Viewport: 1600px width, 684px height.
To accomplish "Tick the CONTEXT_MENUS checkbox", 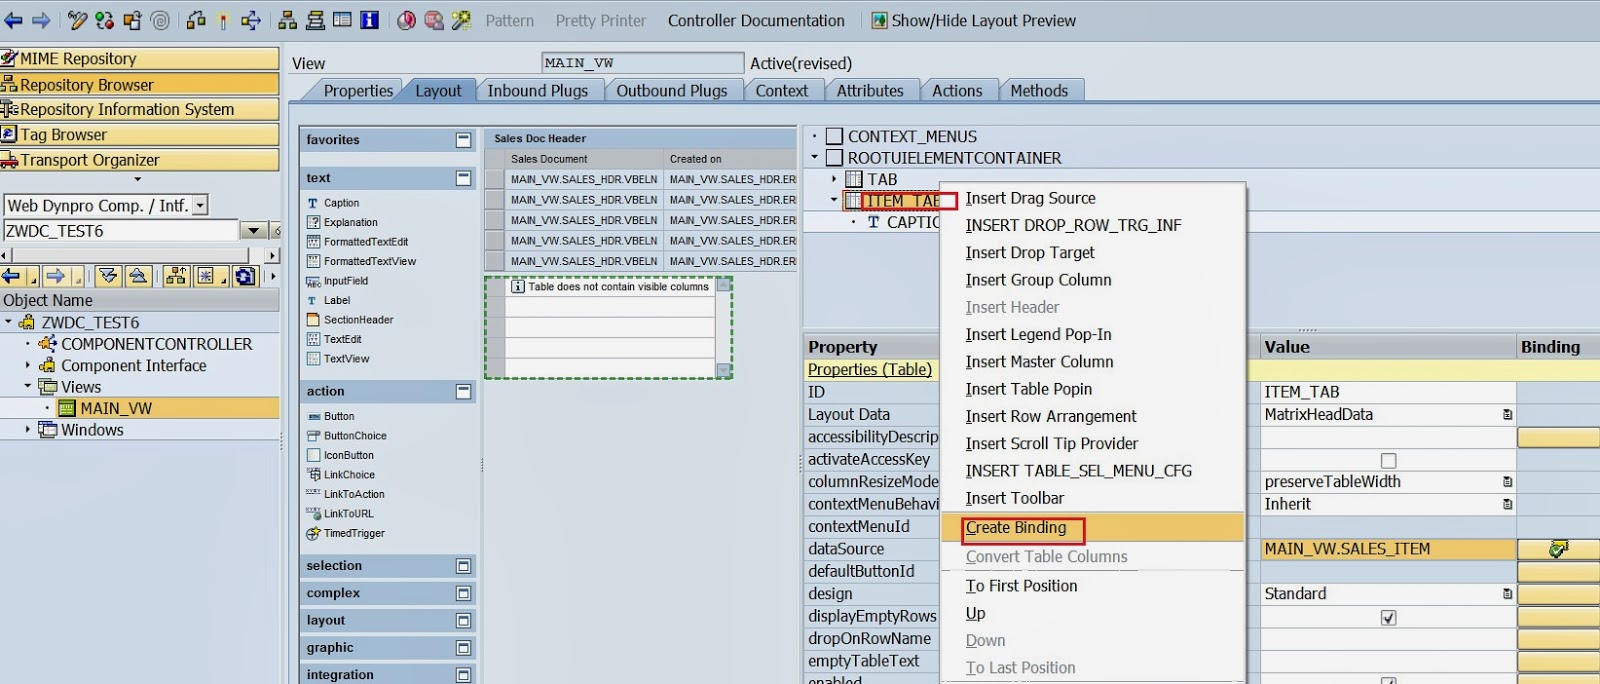I will coord(834,137).
